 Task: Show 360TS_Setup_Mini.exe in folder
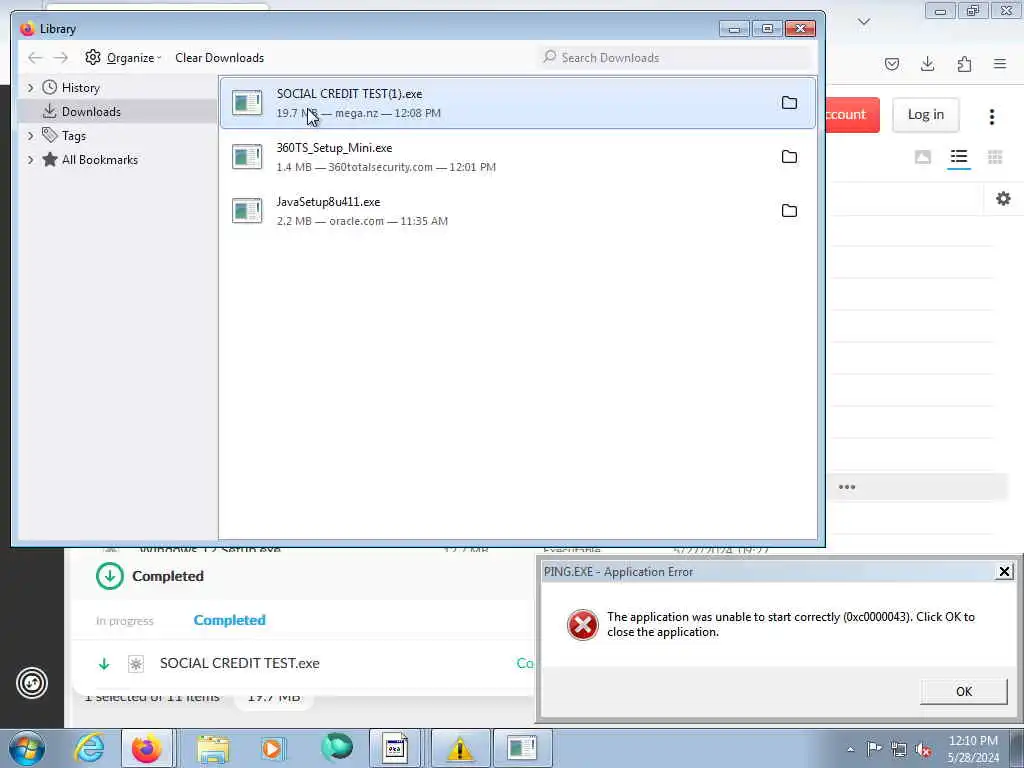790,157
